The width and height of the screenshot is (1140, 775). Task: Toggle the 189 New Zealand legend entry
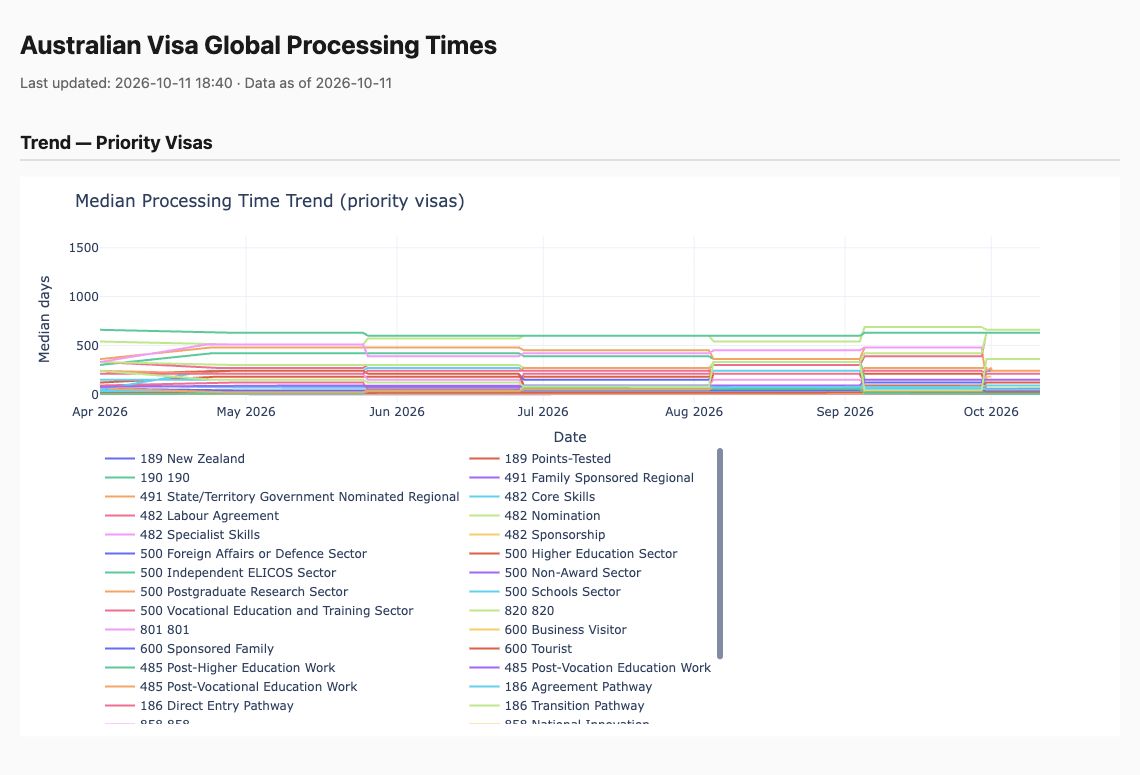(174, 459)
